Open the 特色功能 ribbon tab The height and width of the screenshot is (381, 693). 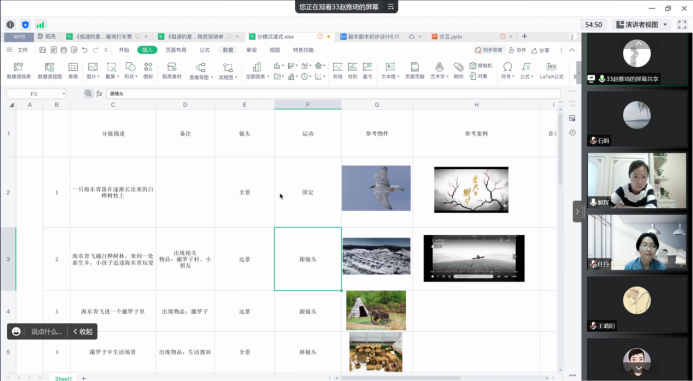tap(303, 50)
